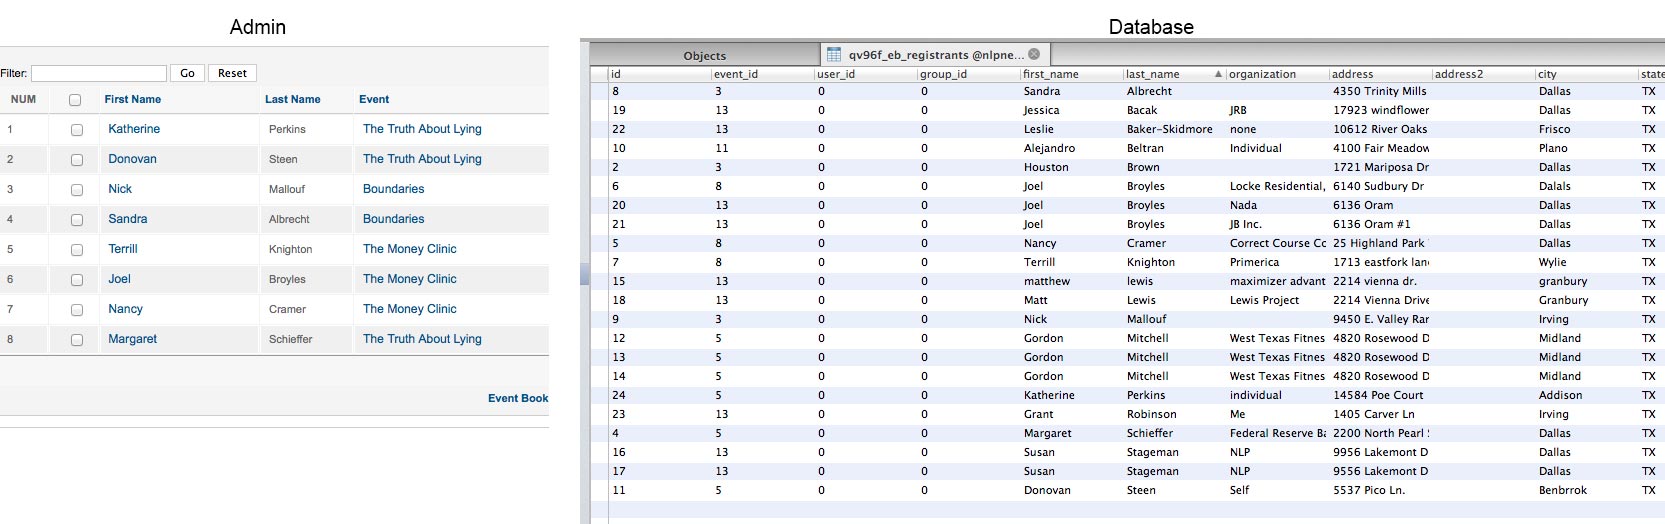The width and height of the screenshot is (1665, 524).
Task: Select the checkbox for Margaret Schieffer
Action: (x=77, y=340)
